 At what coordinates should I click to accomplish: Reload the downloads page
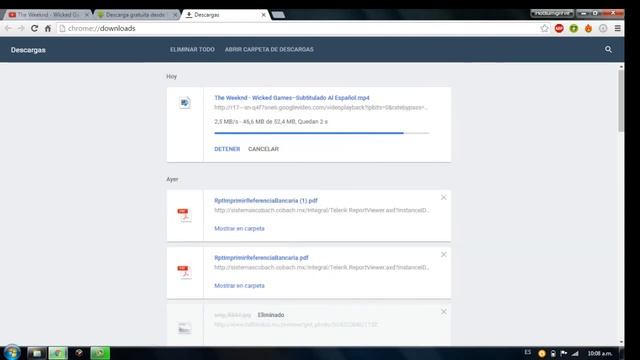coord(35,29)
